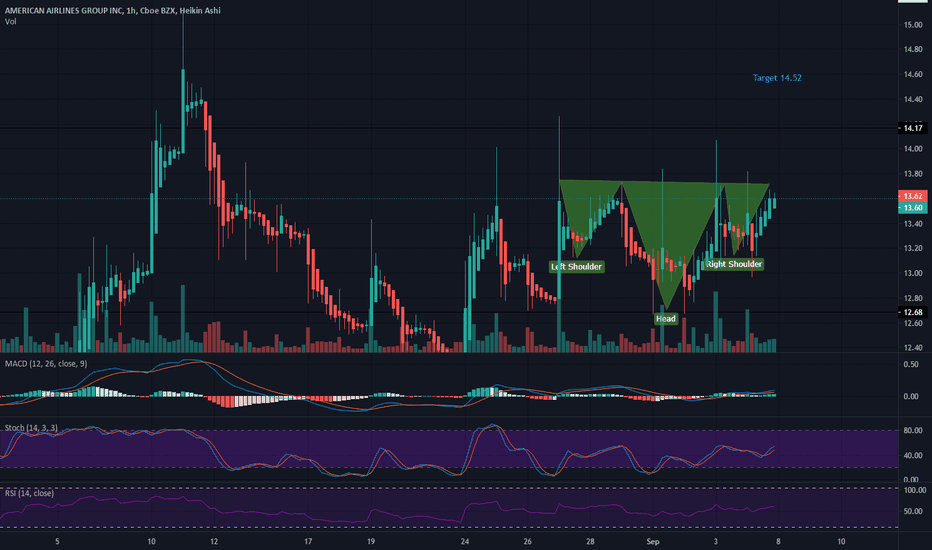Screen dimensions: 932x550
Task: Select the Head pattern label
Action: pyautogui.click(x=666, y=319)
